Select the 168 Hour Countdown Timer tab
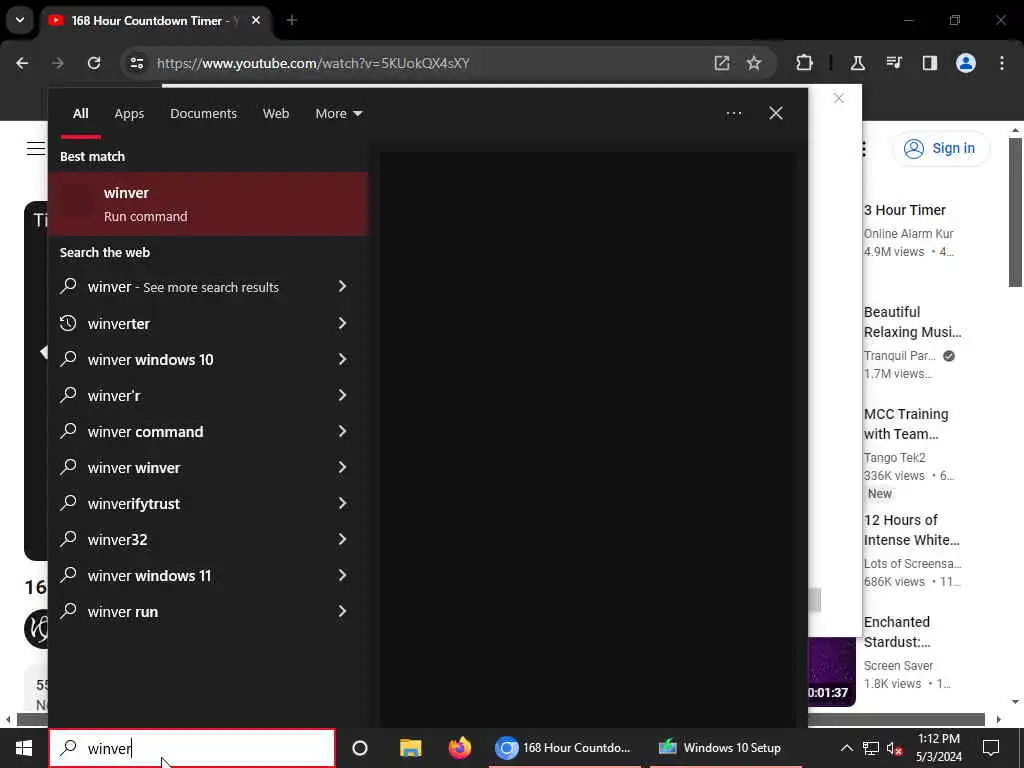The width and height of the screenshot is (1024, 768). click(155, 20)
